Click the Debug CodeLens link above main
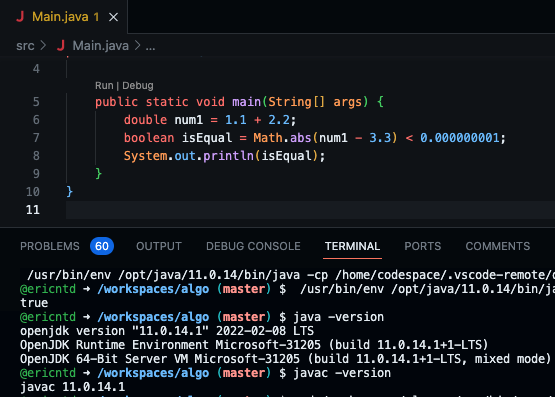This screenshot has height=397, width=555. coord(138,86)
